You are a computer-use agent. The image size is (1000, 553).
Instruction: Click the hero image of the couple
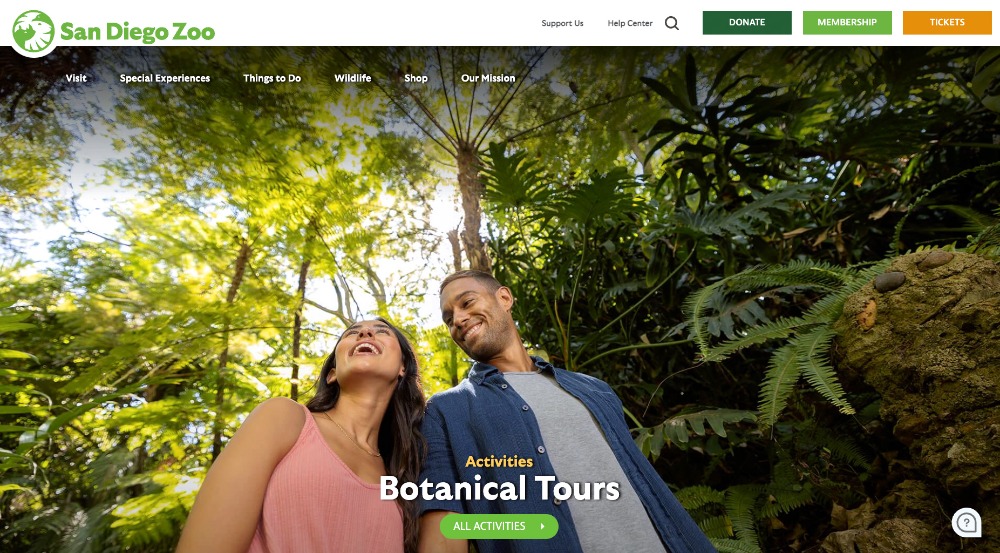(x=500, y=300)
